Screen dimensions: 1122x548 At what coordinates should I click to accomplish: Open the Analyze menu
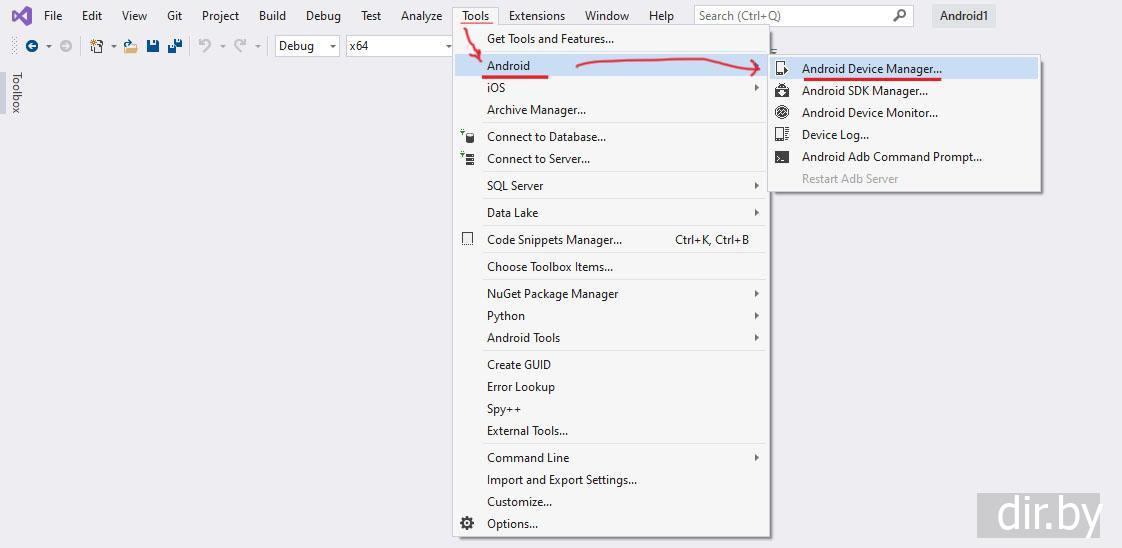point(421,15)
